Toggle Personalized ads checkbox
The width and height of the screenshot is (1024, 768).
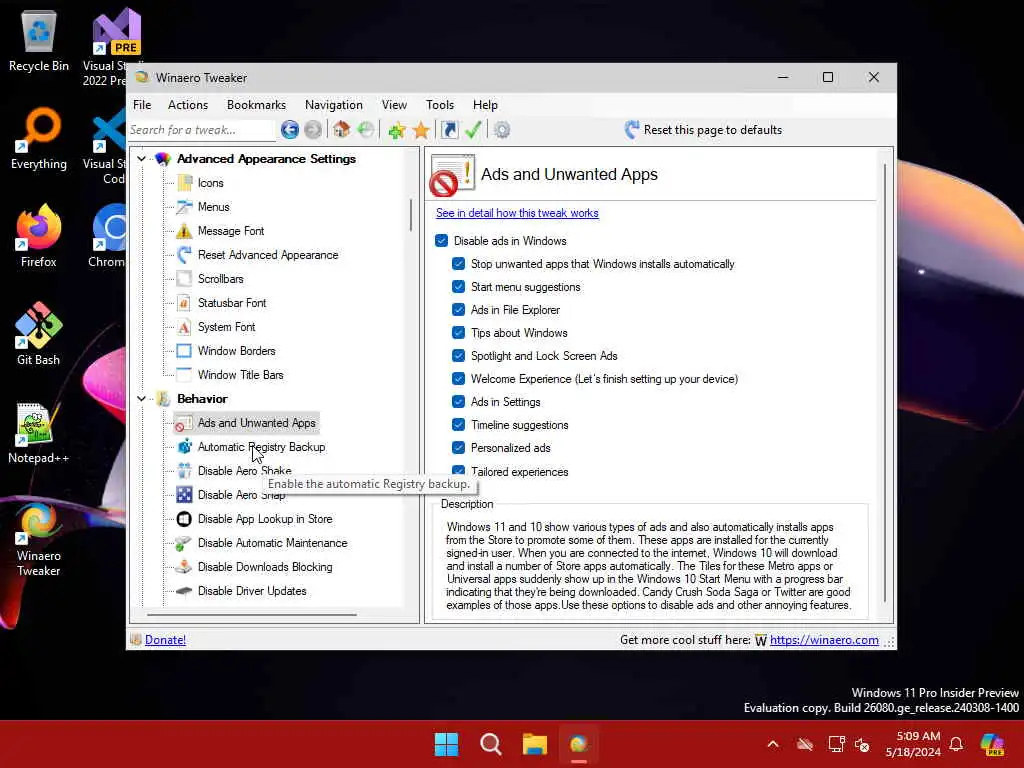(x=458, y=448)
